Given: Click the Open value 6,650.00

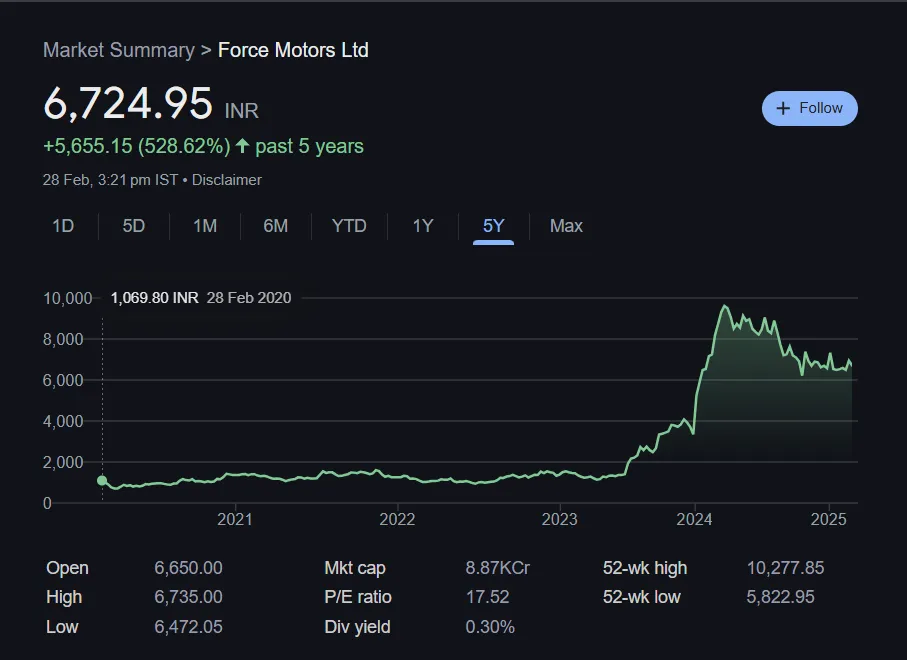Looking at the screenshot, I should pos(188,568).
